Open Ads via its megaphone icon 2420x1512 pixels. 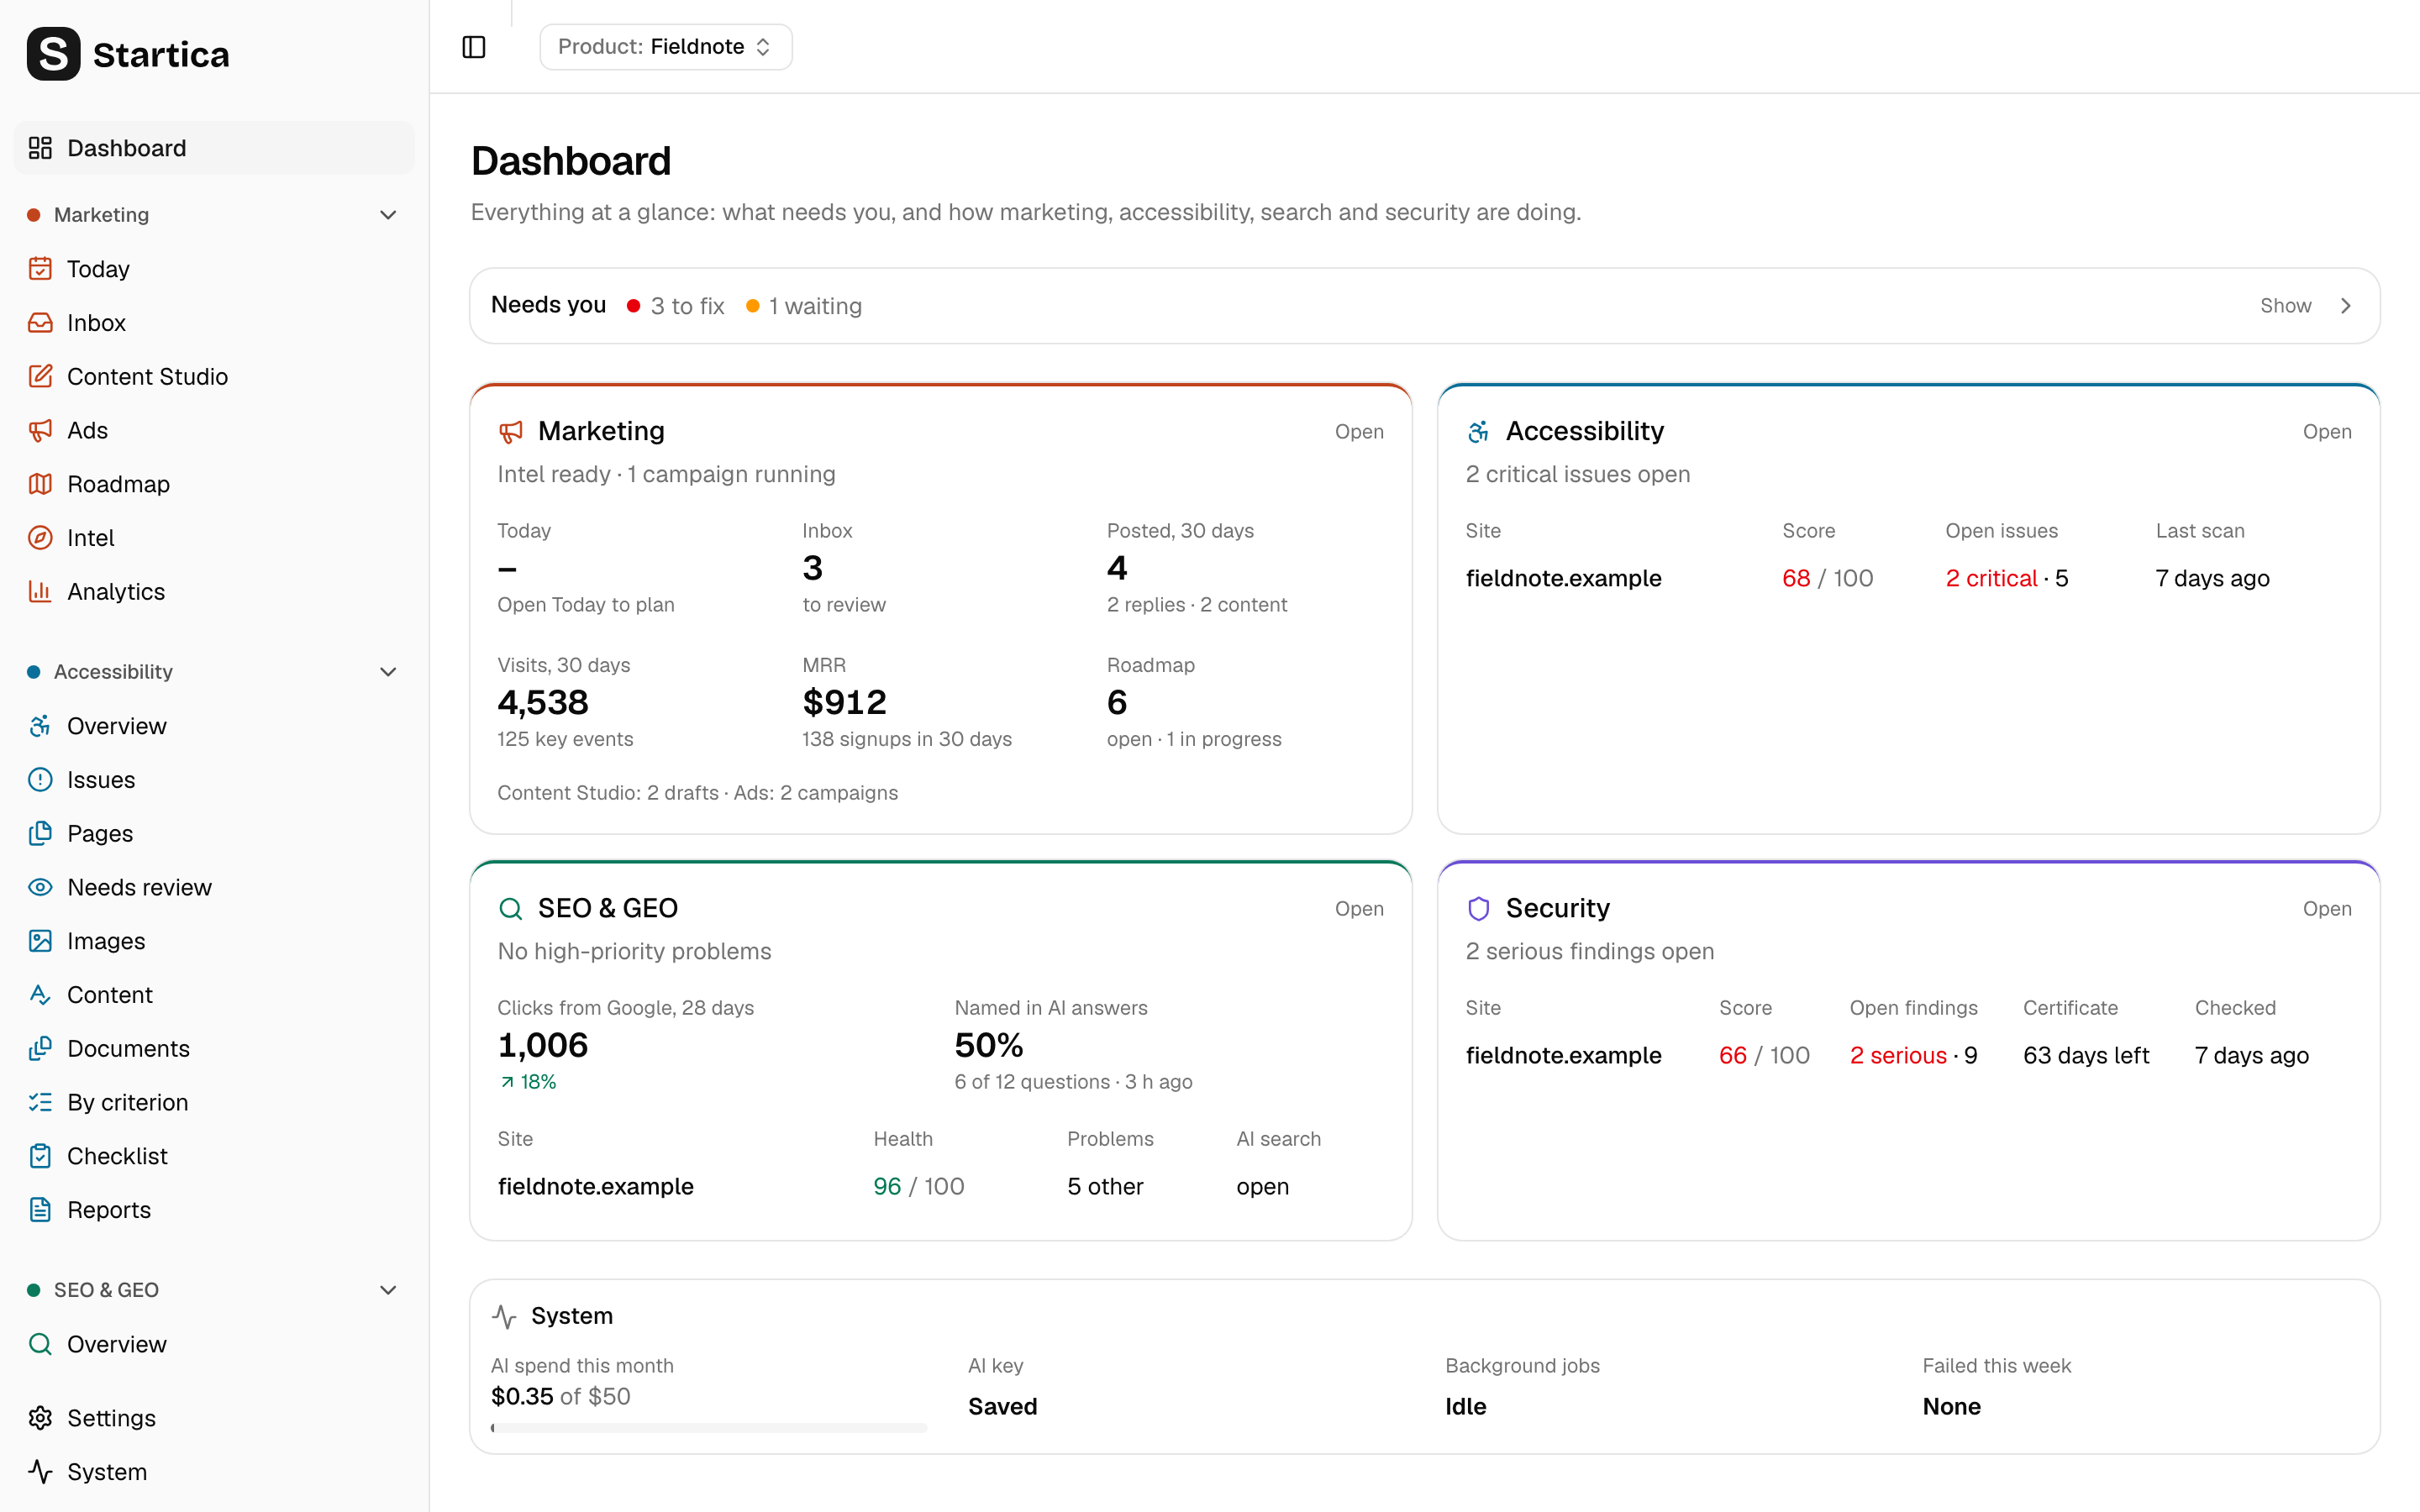(40, 430)
